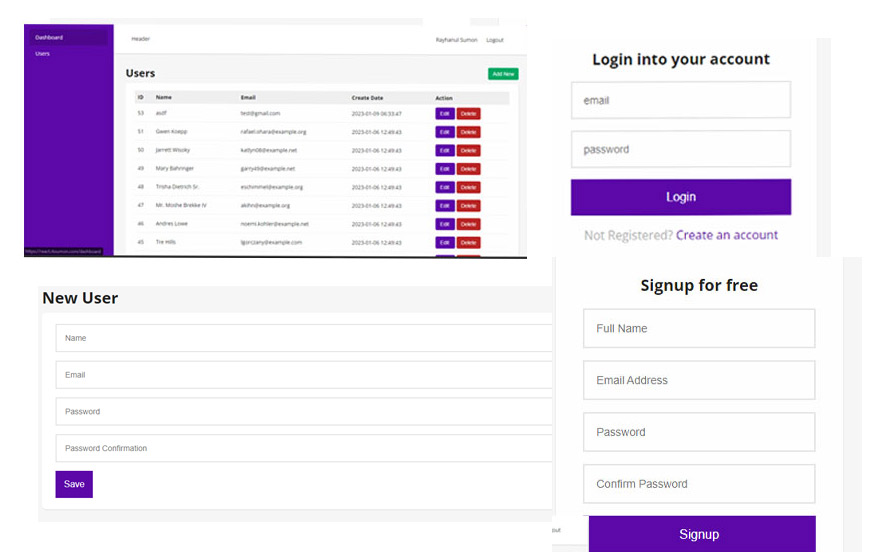Open Dashboard in the purple sidebar
This screenshot has height=552, width=895.
[x=49, y=37]
